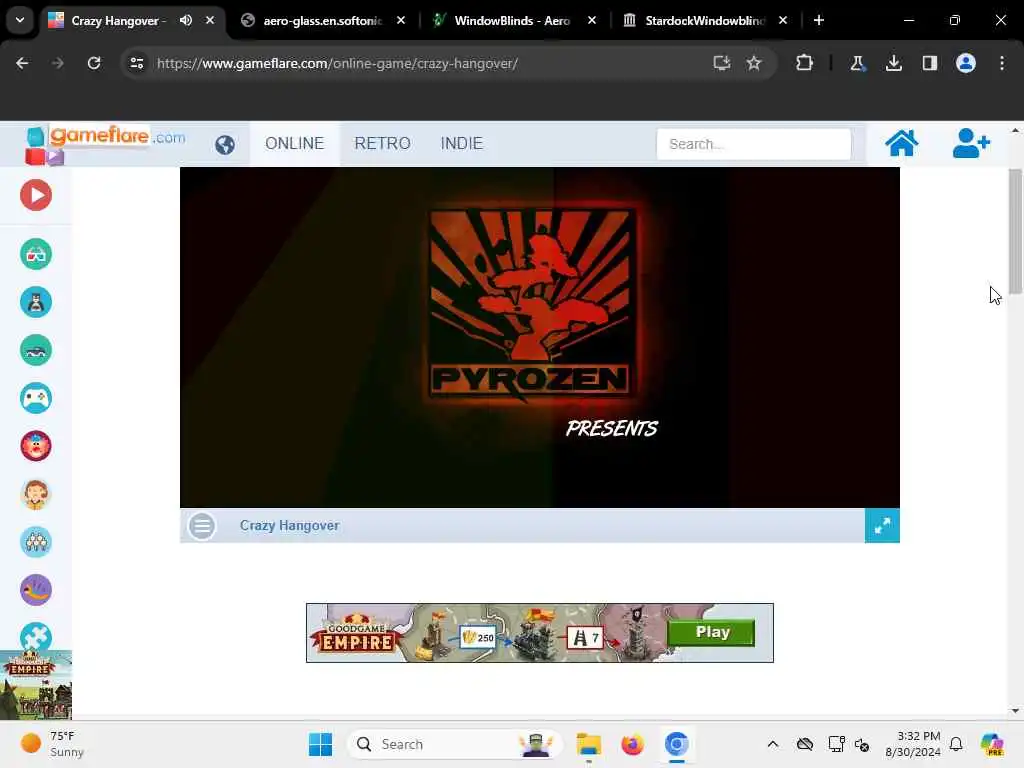Open the side panel icon
The width and height of the screenshot is (1024, 768).
[929, 63]
